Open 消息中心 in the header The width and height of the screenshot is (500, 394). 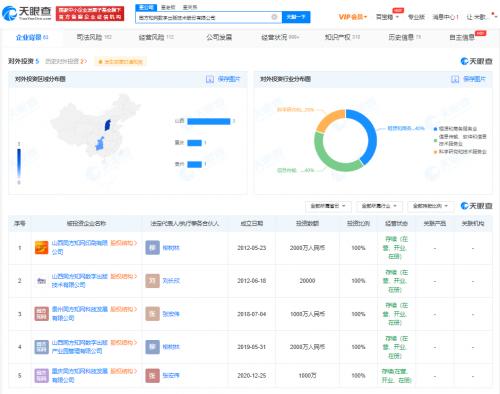(x=445, y=17)
